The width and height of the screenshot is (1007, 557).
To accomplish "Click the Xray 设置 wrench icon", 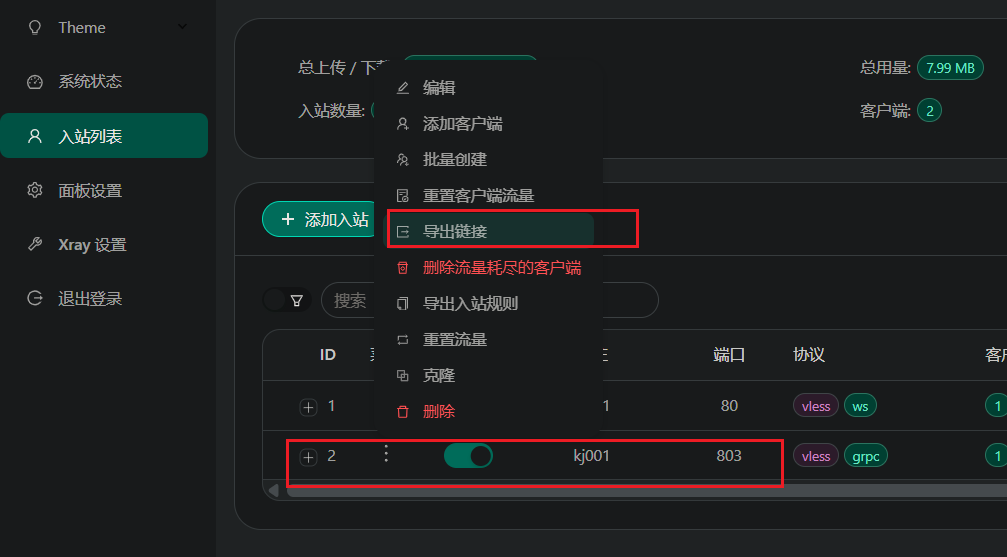I will tap(35, 244).
